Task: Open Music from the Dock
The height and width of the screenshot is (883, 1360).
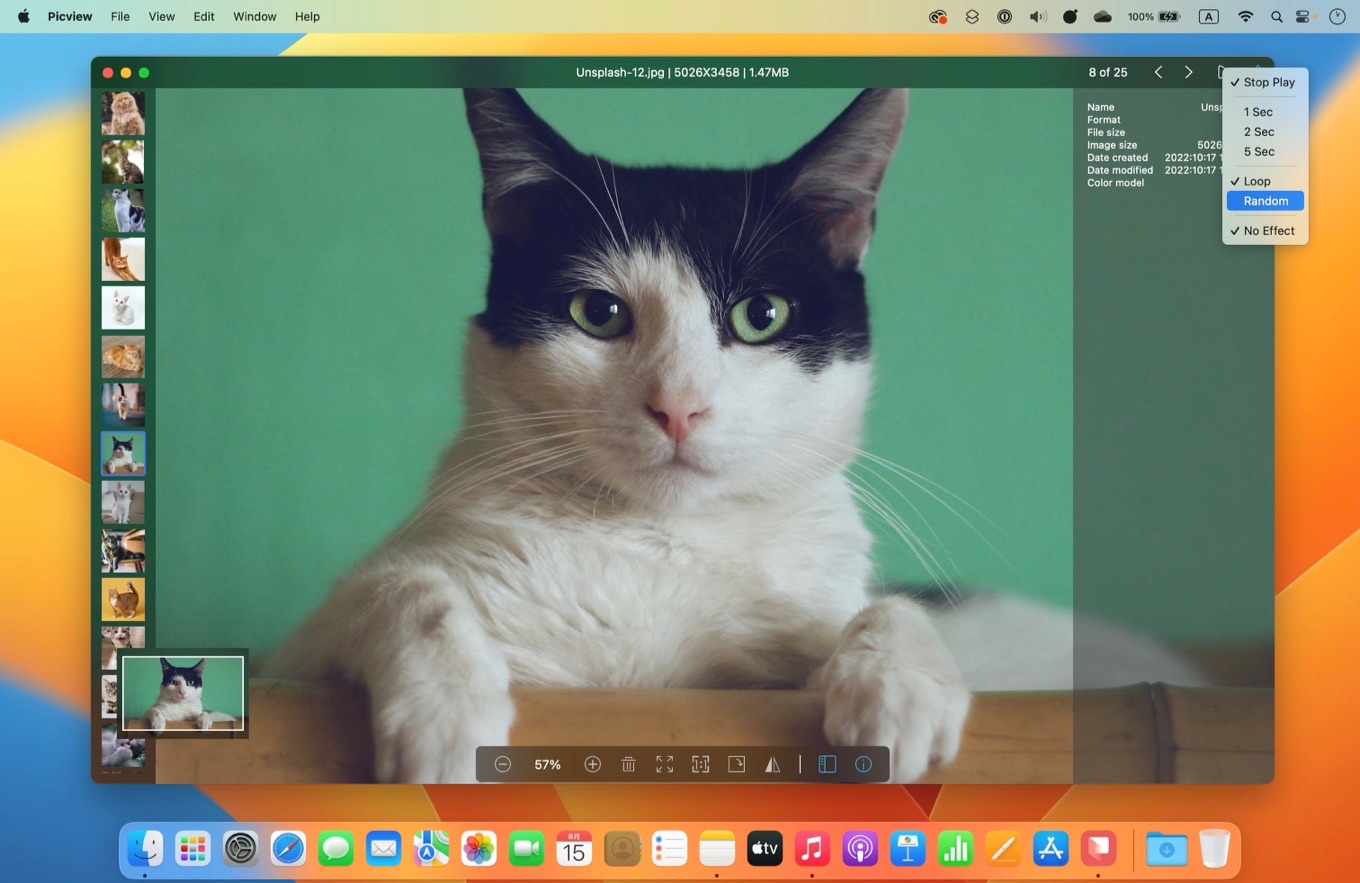Action: (812, 849)
